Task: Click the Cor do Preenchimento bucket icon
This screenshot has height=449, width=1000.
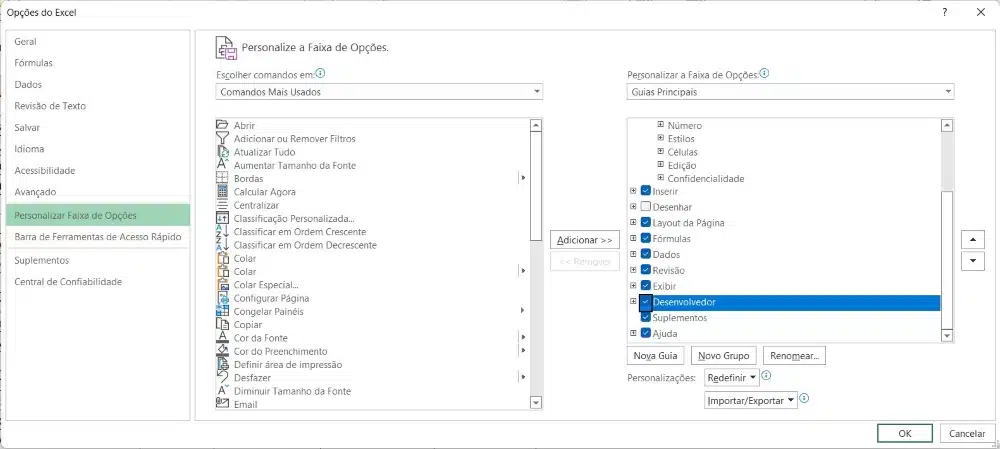Action: coord(223,351)
